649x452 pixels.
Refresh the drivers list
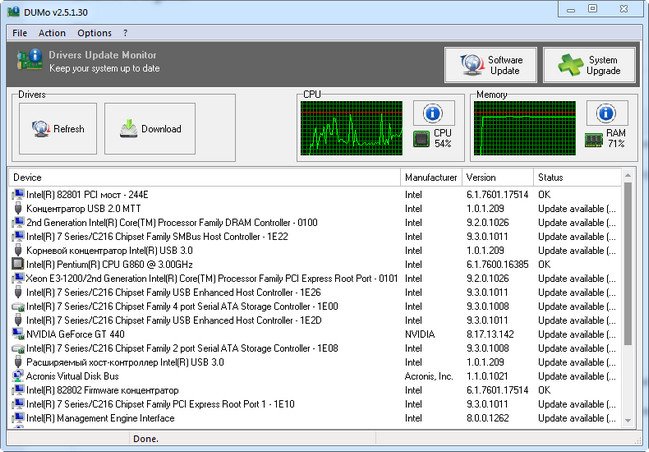tap(58, 129)
